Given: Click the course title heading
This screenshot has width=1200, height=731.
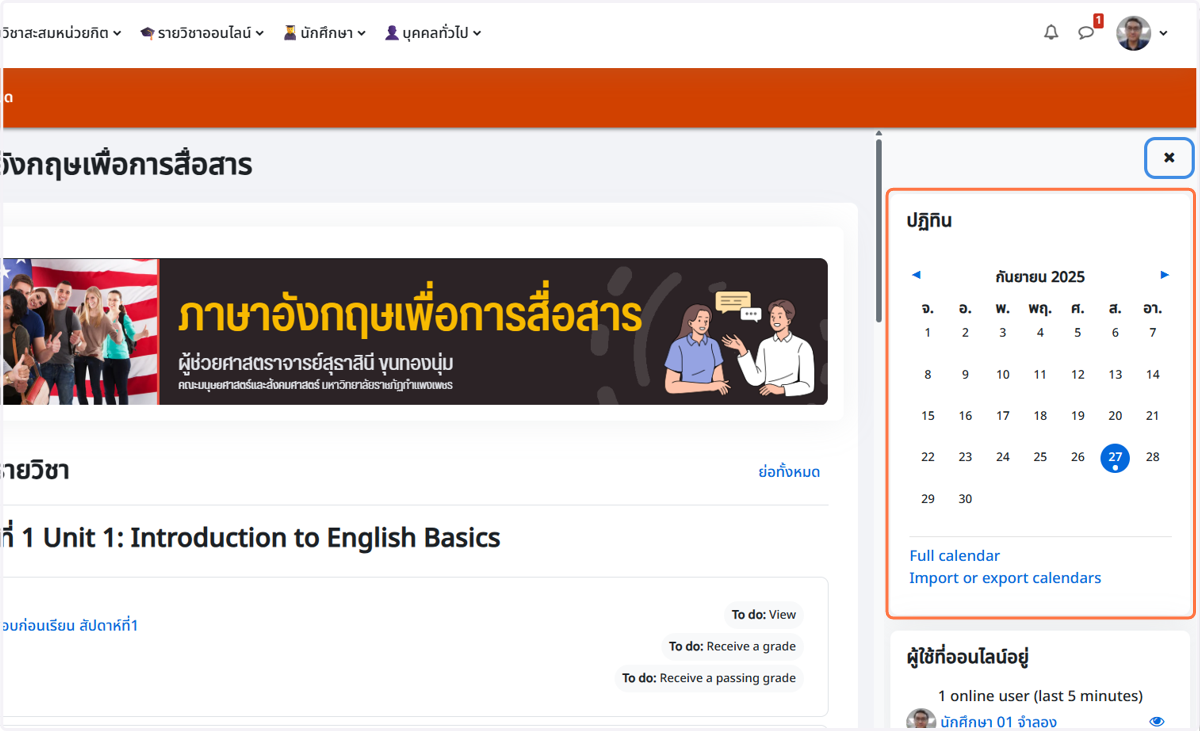Looking at the screenshot, I should click(126, 164).
